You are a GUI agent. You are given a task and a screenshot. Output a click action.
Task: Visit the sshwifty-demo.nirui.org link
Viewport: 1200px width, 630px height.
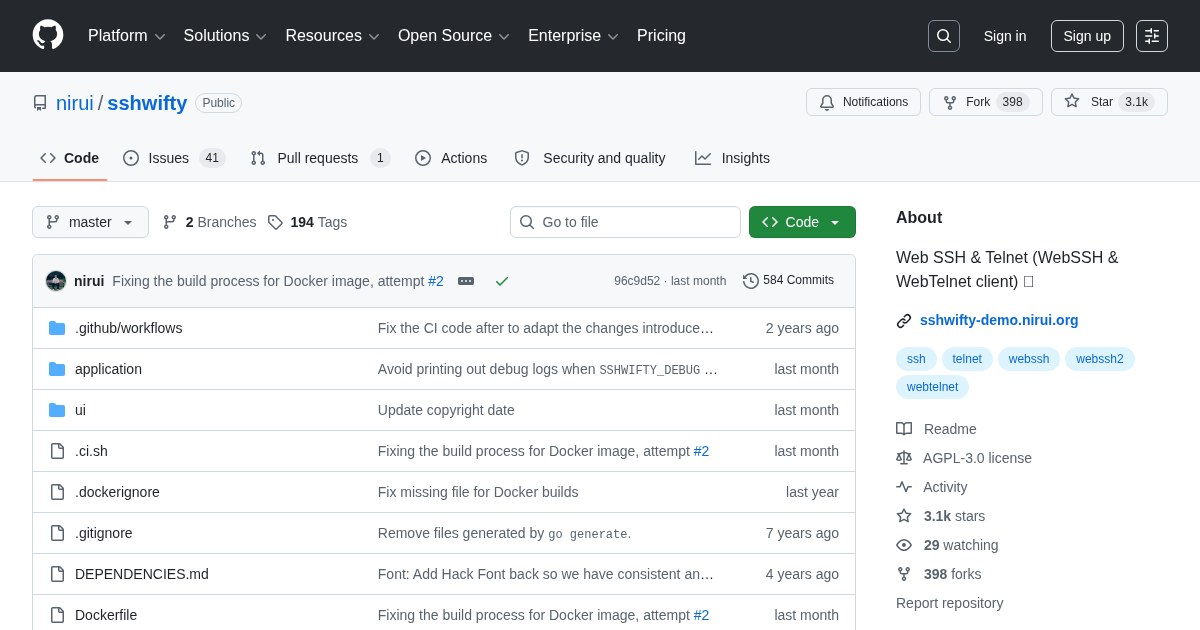[x=999, y=321]
